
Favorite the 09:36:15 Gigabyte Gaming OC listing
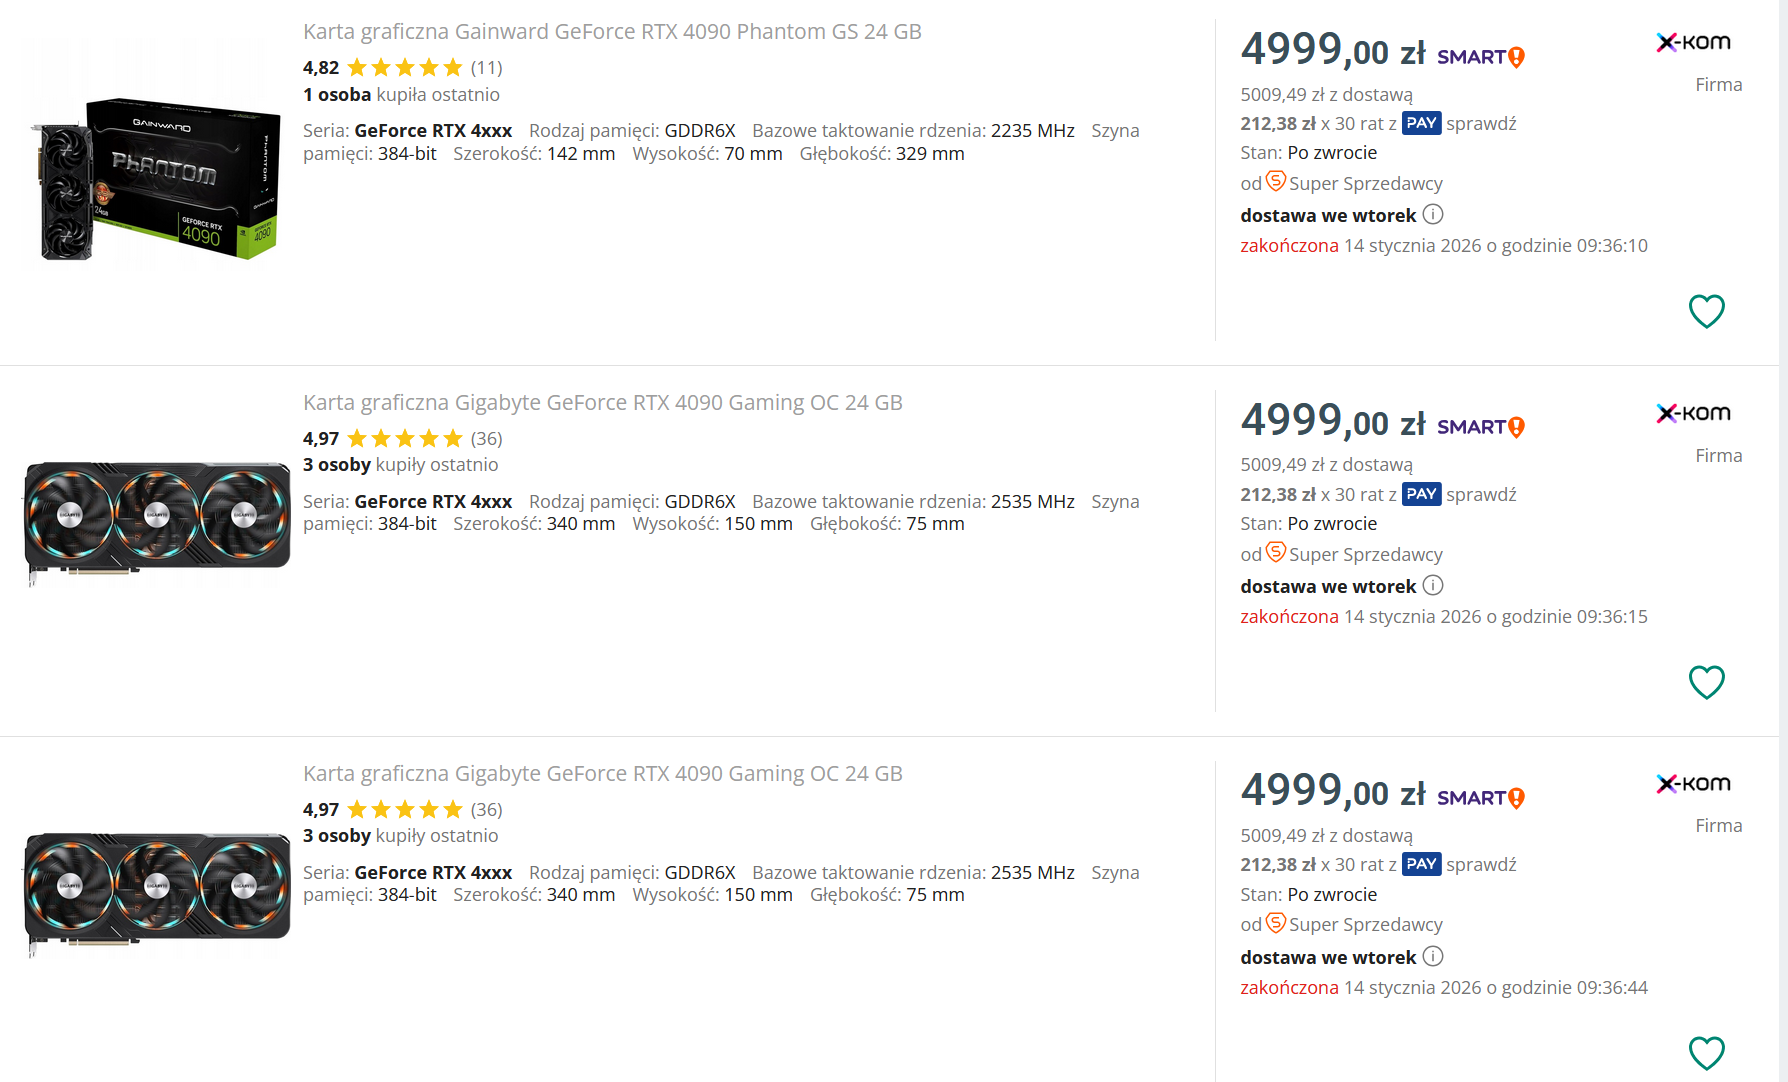point(1706,682)
